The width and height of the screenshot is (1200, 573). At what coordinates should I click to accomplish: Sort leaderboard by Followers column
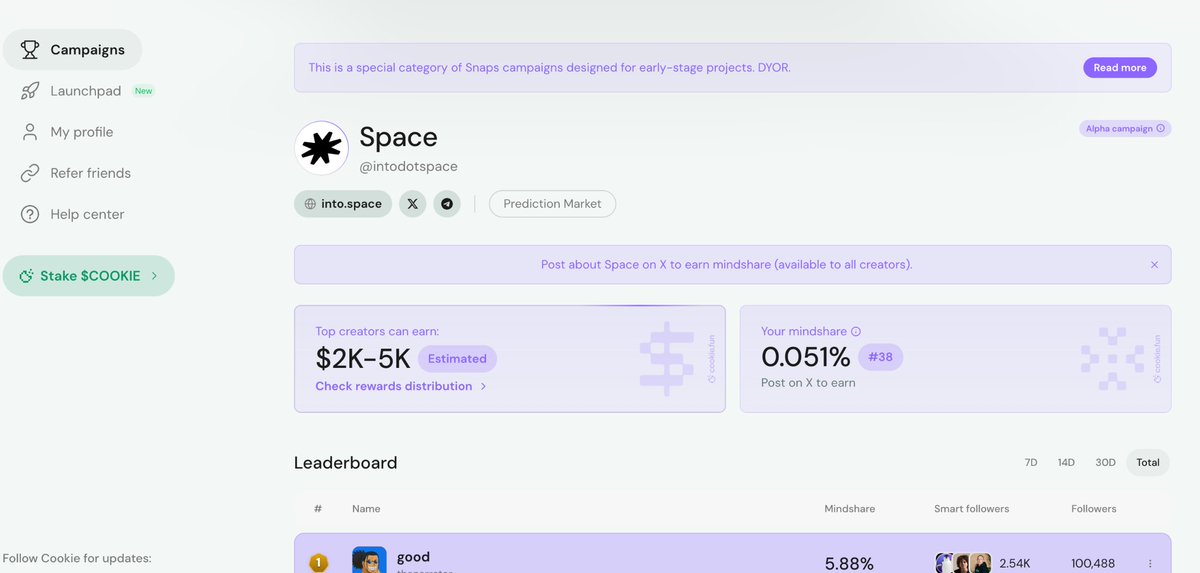tap(1093, 509)
